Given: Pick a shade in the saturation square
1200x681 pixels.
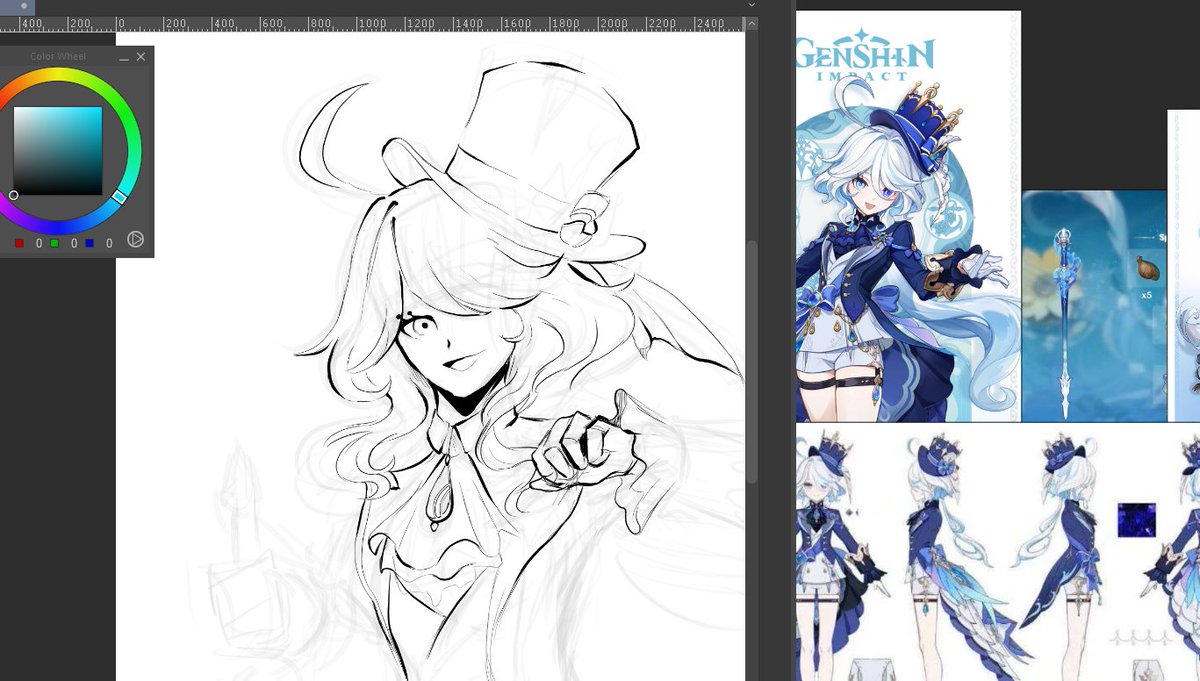Looking at the screenshot, I should [x=58, y=151].
